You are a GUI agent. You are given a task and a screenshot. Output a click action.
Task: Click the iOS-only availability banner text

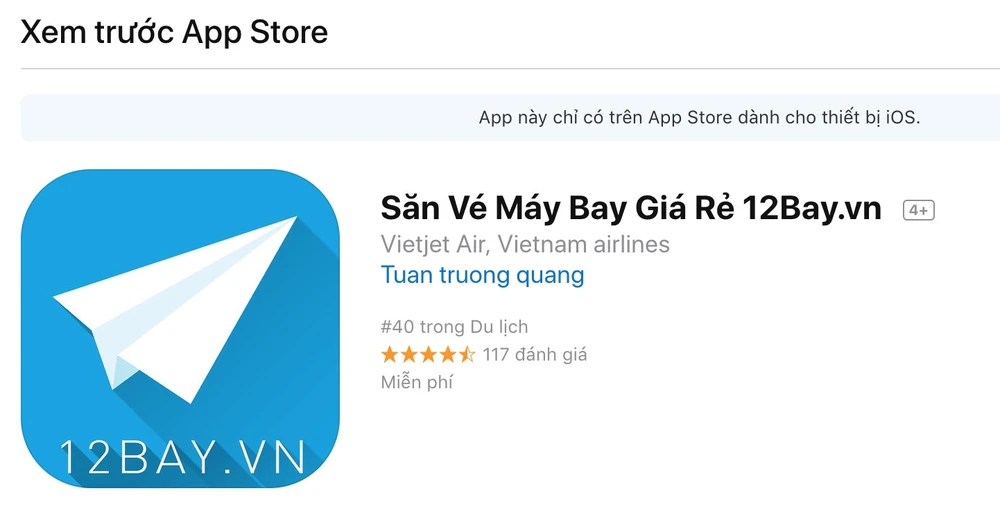(700, 117)
